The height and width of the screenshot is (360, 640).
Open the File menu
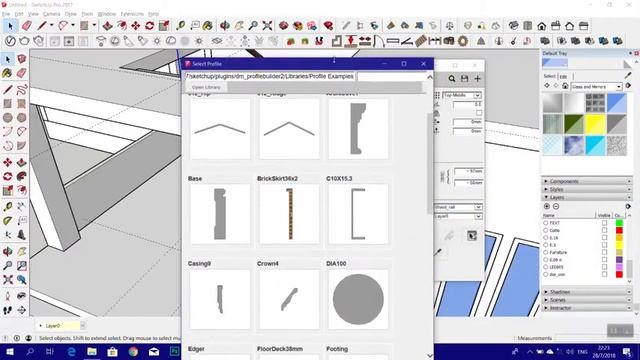pyautogui.click(x=6, y=14)
